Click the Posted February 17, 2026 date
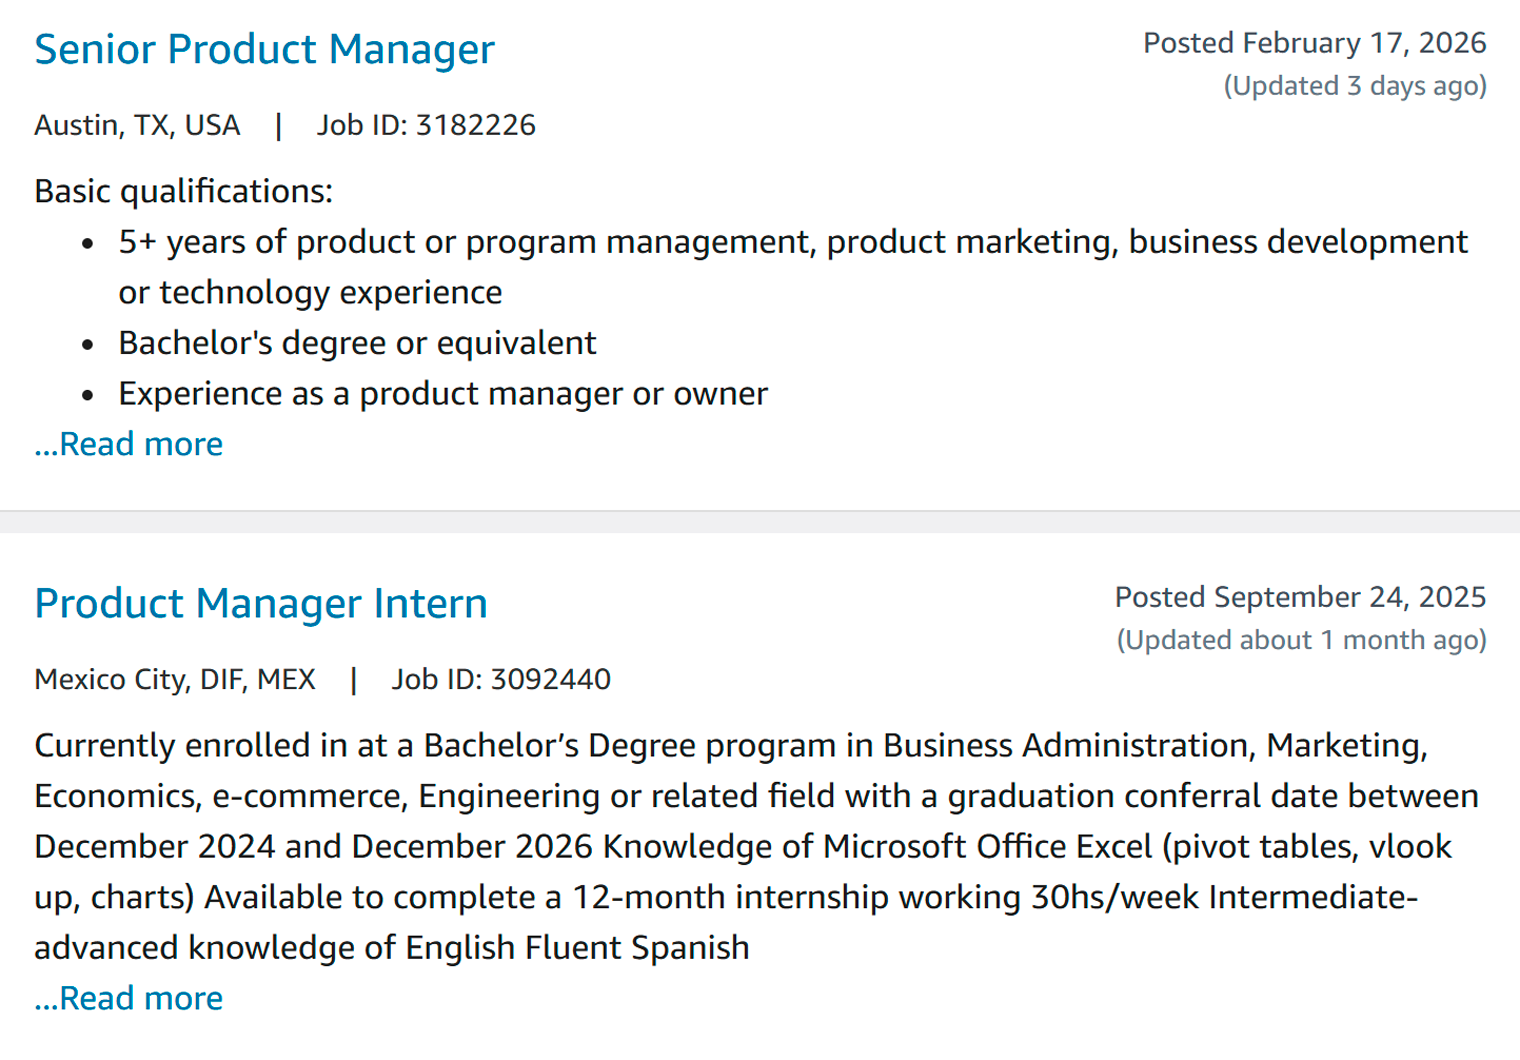The width and height of the screenshot is (1520, 1060). coord(1314,43)
